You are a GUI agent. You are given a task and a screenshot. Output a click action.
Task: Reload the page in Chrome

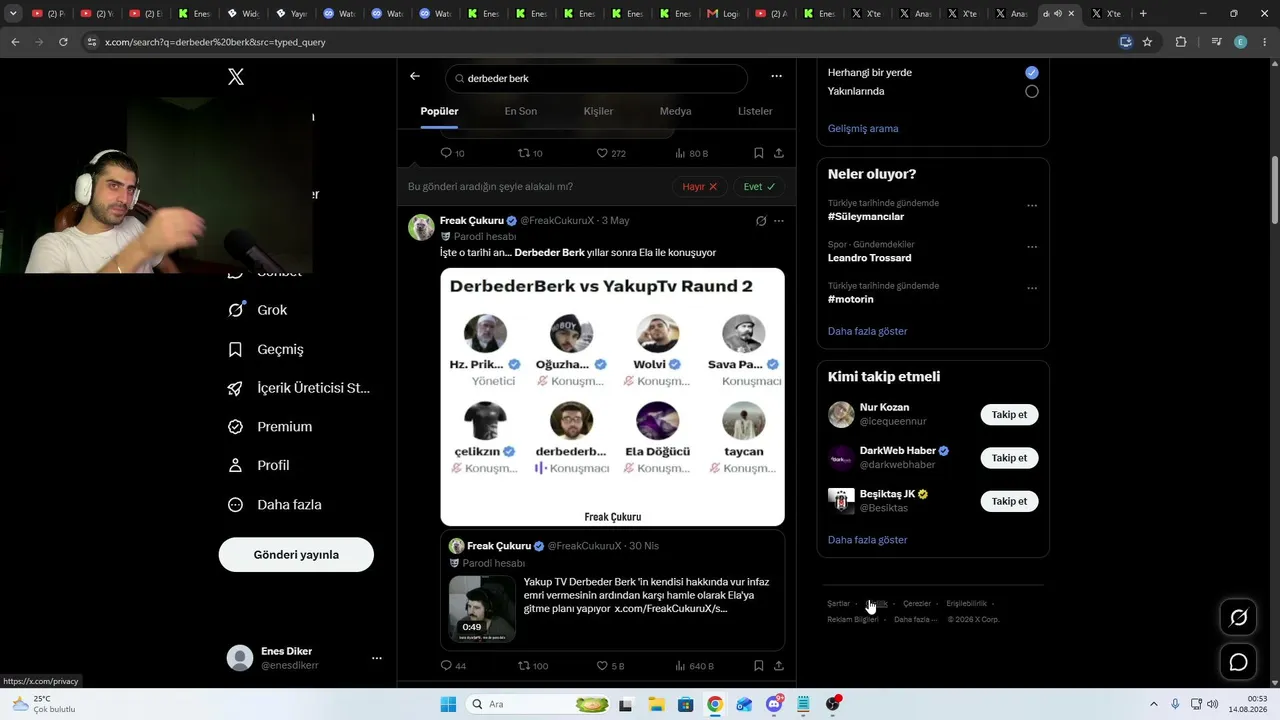(63, 42)
